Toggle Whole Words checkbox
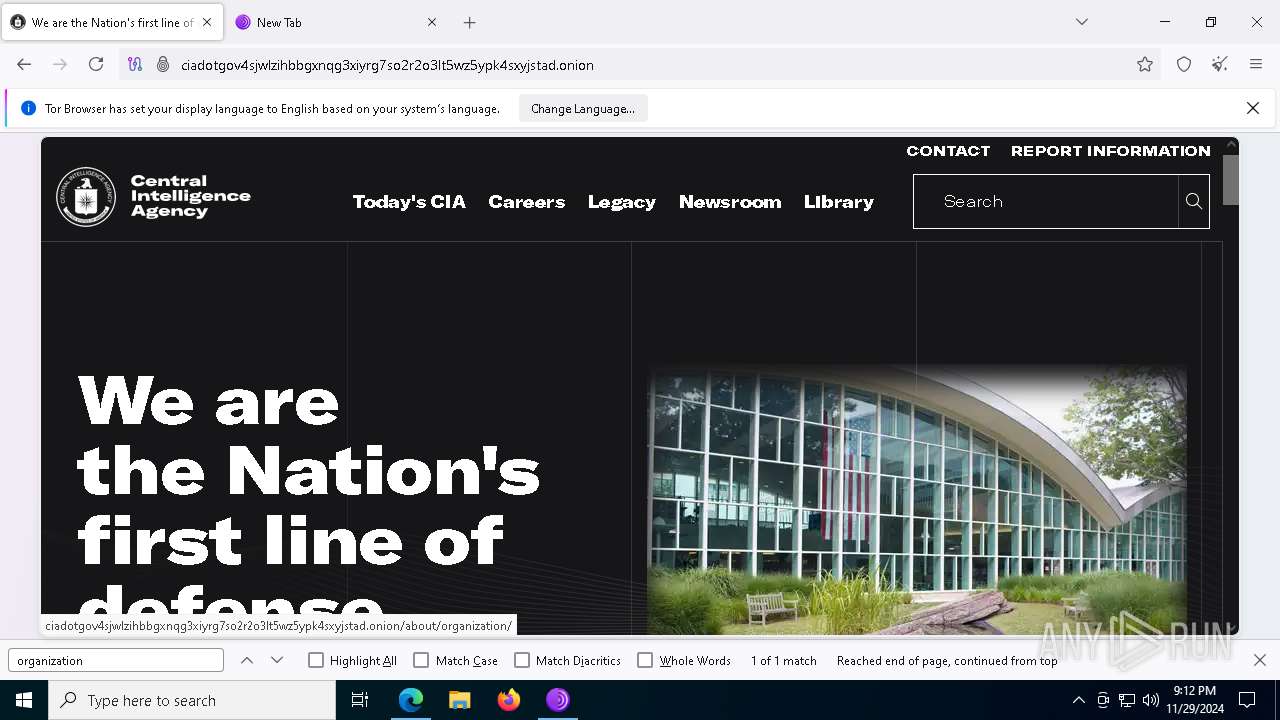Image resolution: width=1280 pixels, height=720 pixels. tap(645, 660)
